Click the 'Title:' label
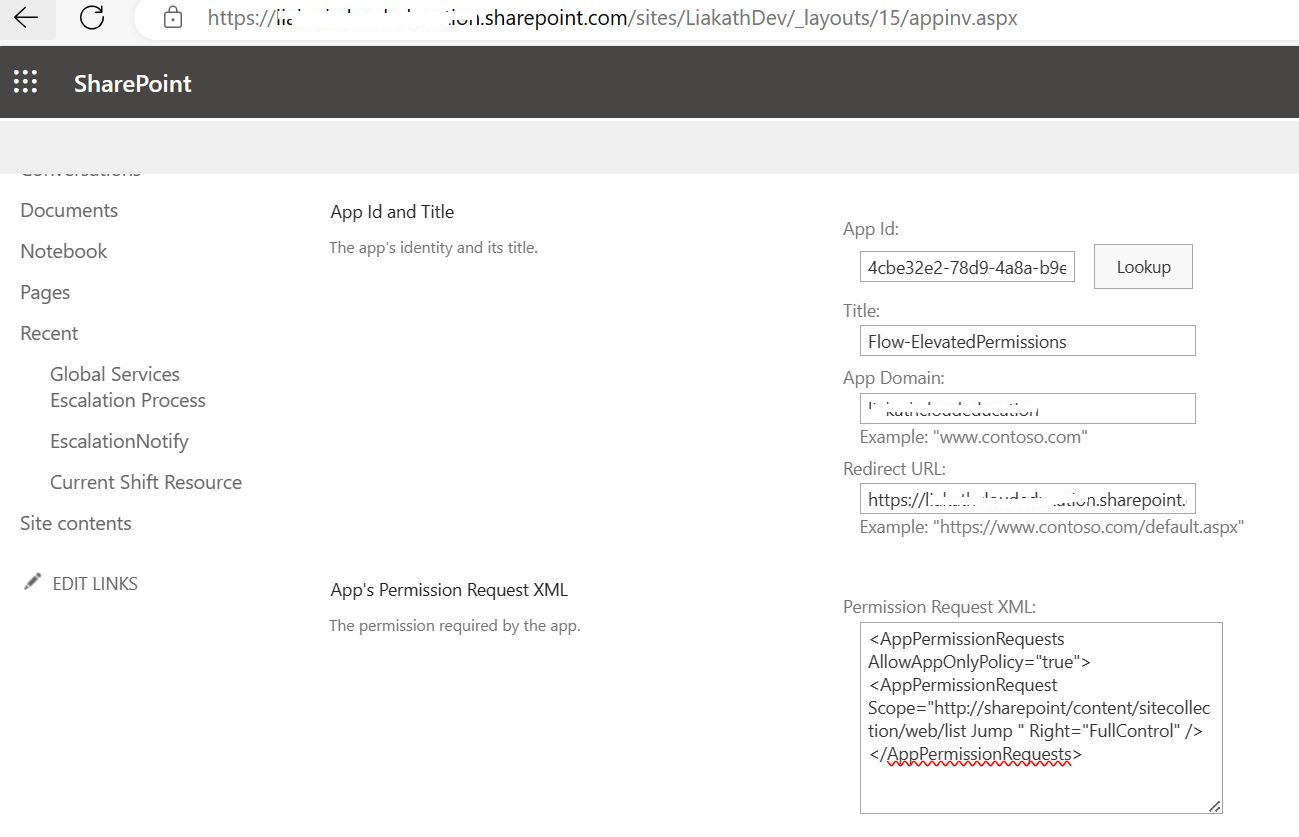Image resolution: width=1299 pixels, height=837 pixels. (861, 311)
